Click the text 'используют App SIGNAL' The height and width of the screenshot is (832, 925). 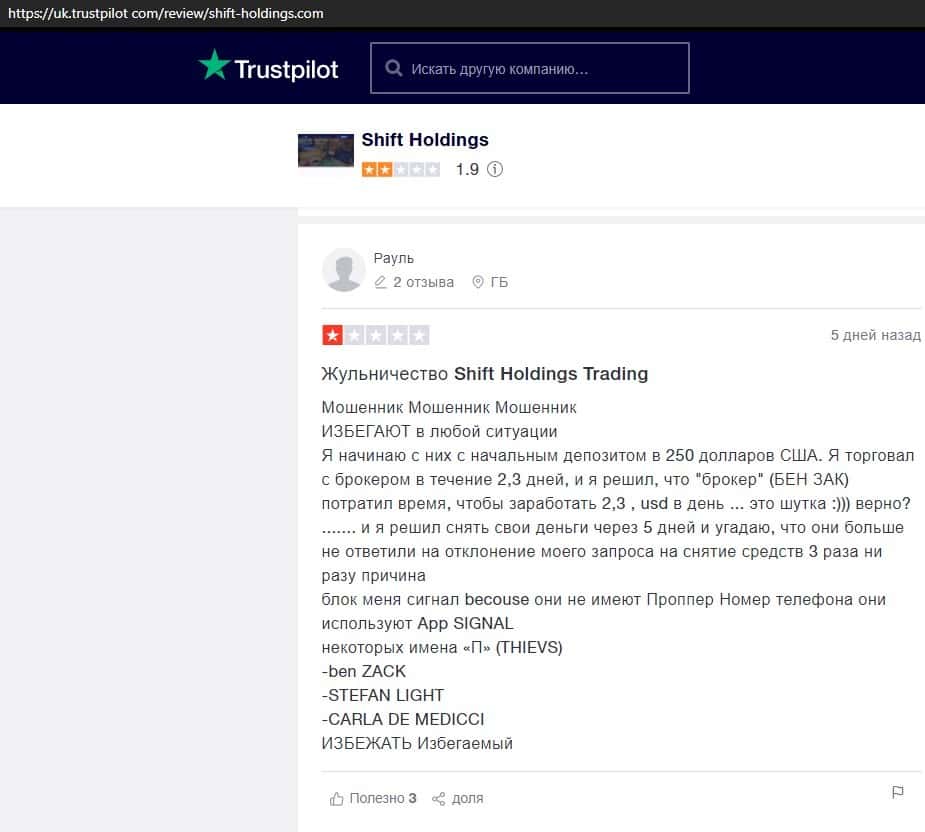(417, 624)
